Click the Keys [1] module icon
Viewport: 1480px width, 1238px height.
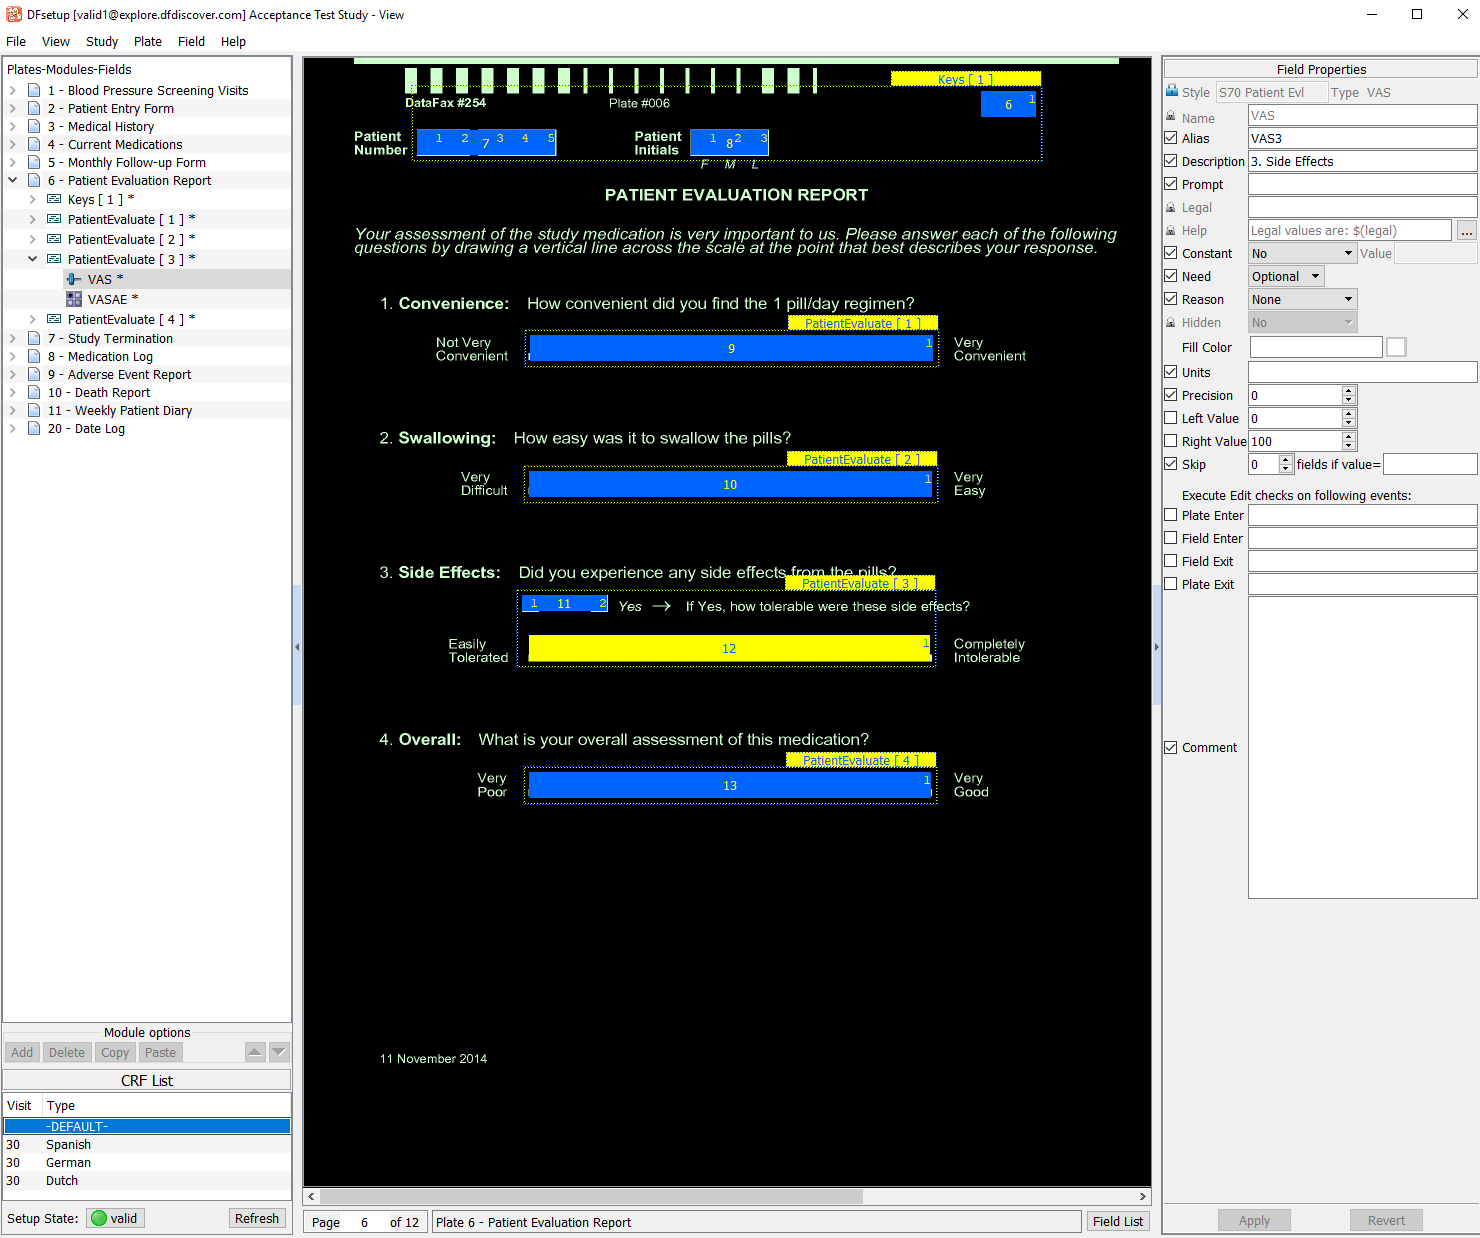54,199
